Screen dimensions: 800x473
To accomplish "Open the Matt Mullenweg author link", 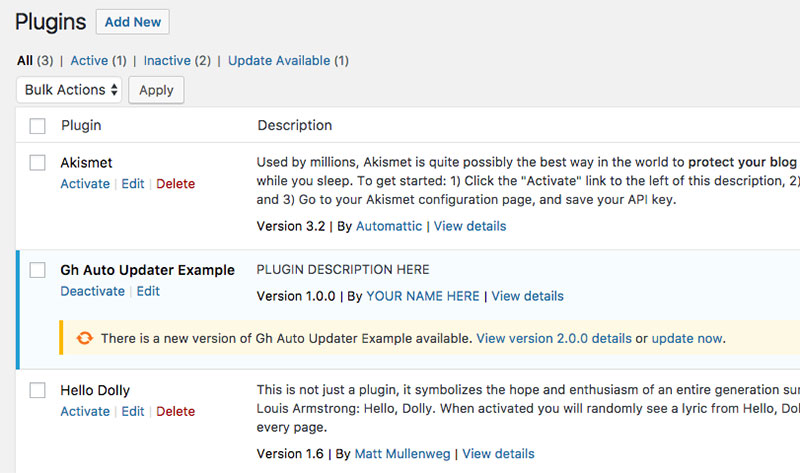I will [x=403, y=454].
